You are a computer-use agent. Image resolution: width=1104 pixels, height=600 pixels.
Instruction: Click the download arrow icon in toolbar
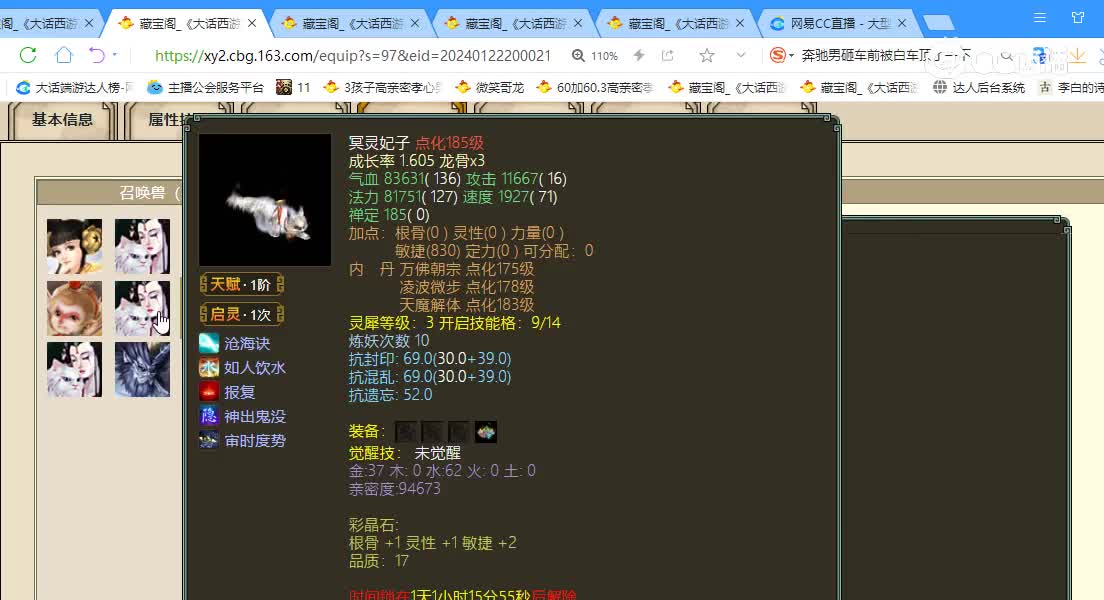[1077, 56]
